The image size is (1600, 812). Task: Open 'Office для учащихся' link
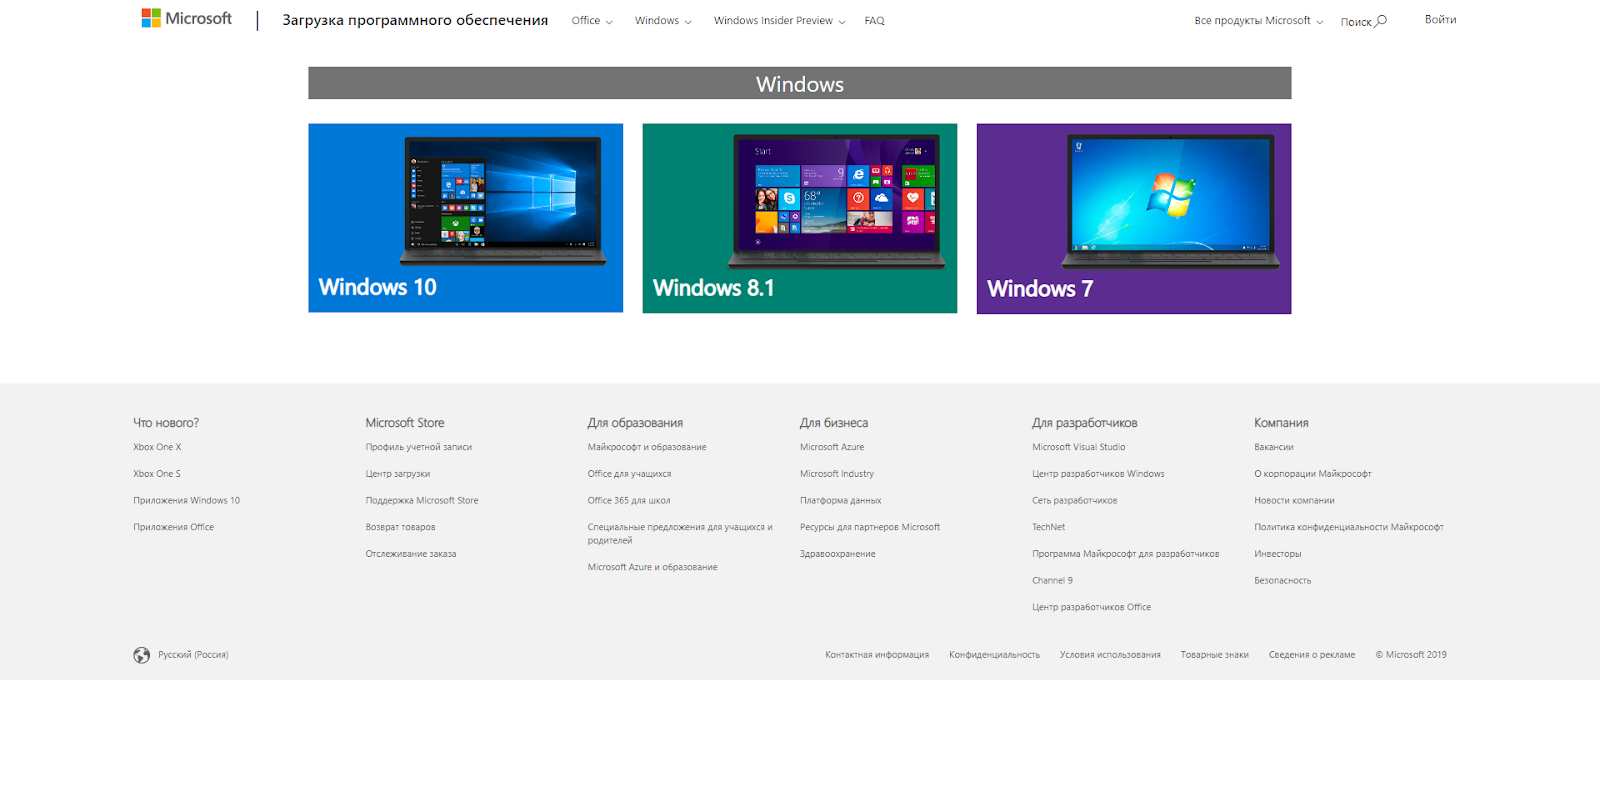tap(629, 474)
